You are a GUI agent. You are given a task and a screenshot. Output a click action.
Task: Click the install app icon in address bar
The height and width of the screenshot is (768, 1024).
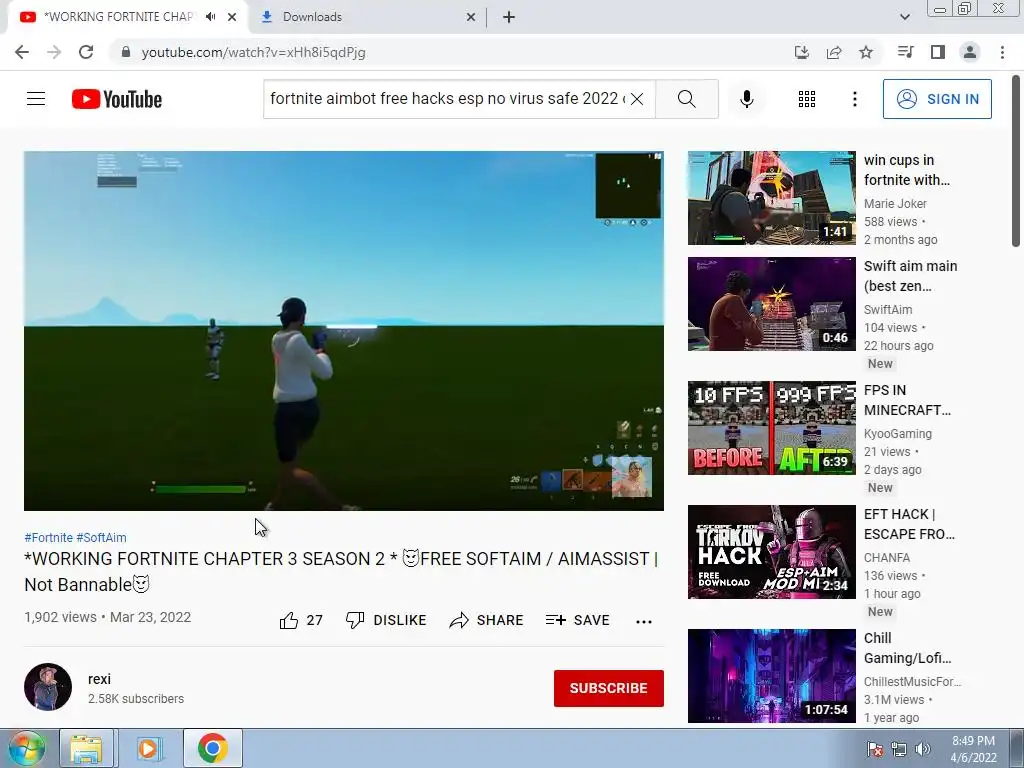tap(802, 52)
